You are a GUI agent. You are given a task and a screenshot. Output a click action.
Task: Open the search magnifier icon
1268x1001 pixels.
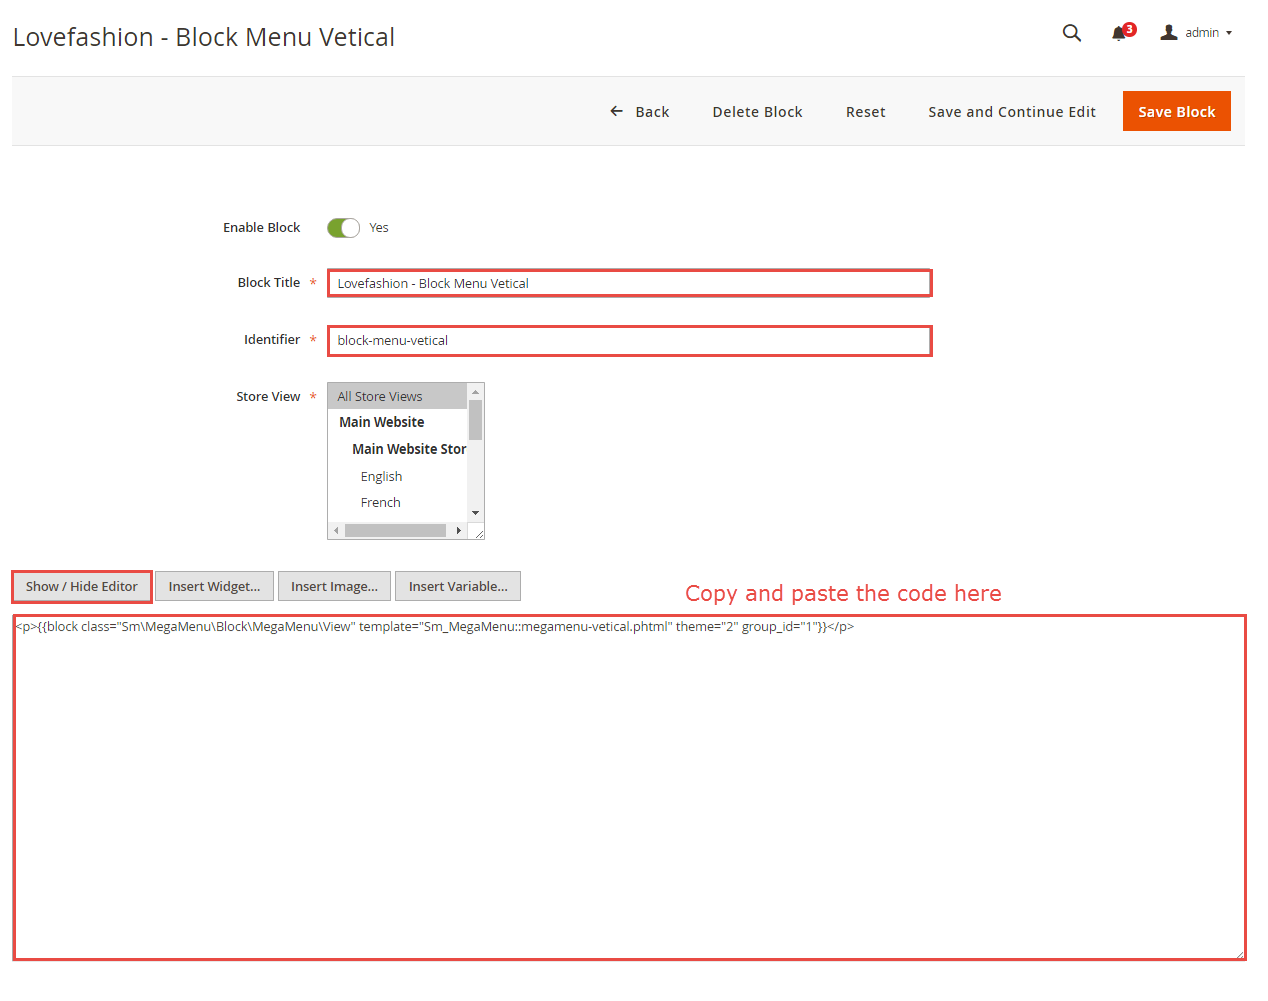click(x=1071, y=33)
